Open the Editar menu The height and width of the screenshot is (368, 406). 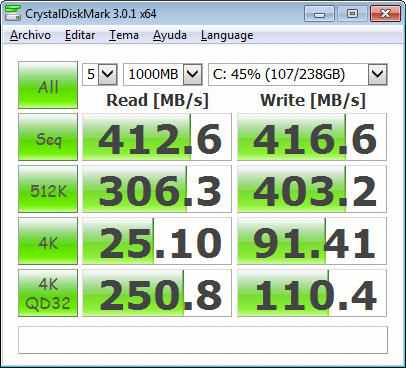tap(80, 35)
